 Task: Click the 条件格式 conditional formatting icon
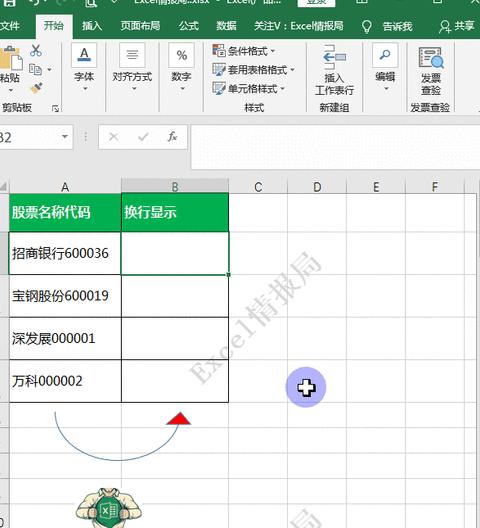(x=219, y=51)
